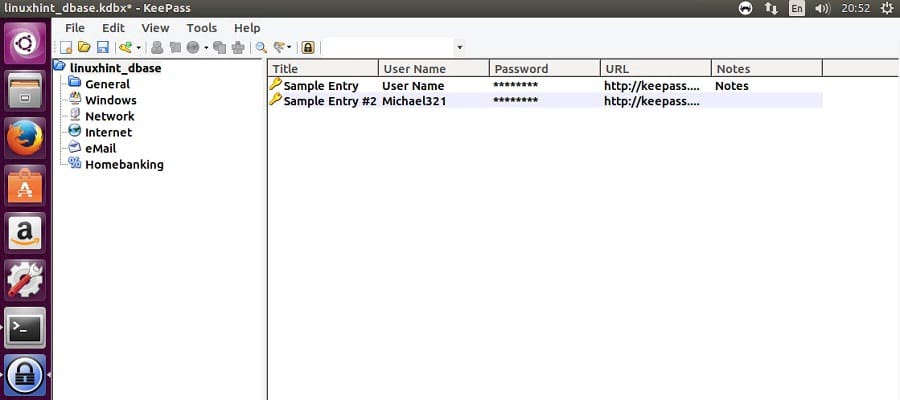The width and height of the screenshot is (900, 400).
Task: Open the Edit menu
Action: pyautogui.click(x=113, y=28)
